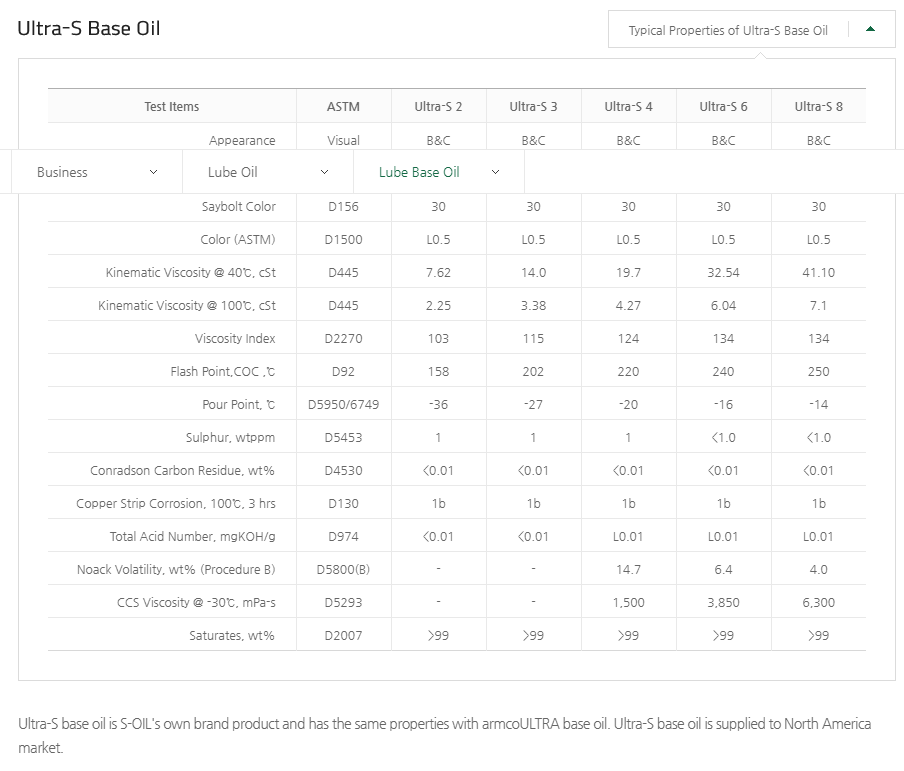The height and width of the screenshot is (771, 904).
Task: Click ASTM method D4530
Action: pyautogui.click(x=343, y=471)
